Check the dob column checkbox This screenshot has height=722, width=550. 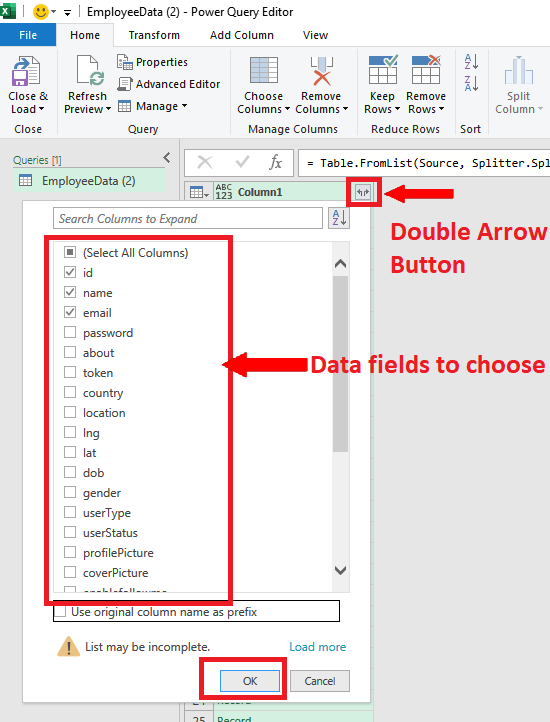click(70, 472)
